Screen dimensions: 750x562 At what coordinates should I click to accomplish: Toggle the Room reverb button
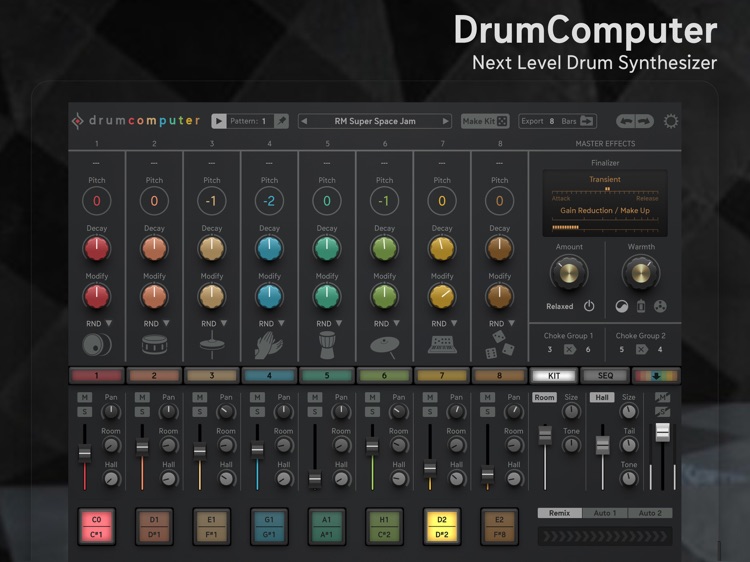(x=544, y=397)
